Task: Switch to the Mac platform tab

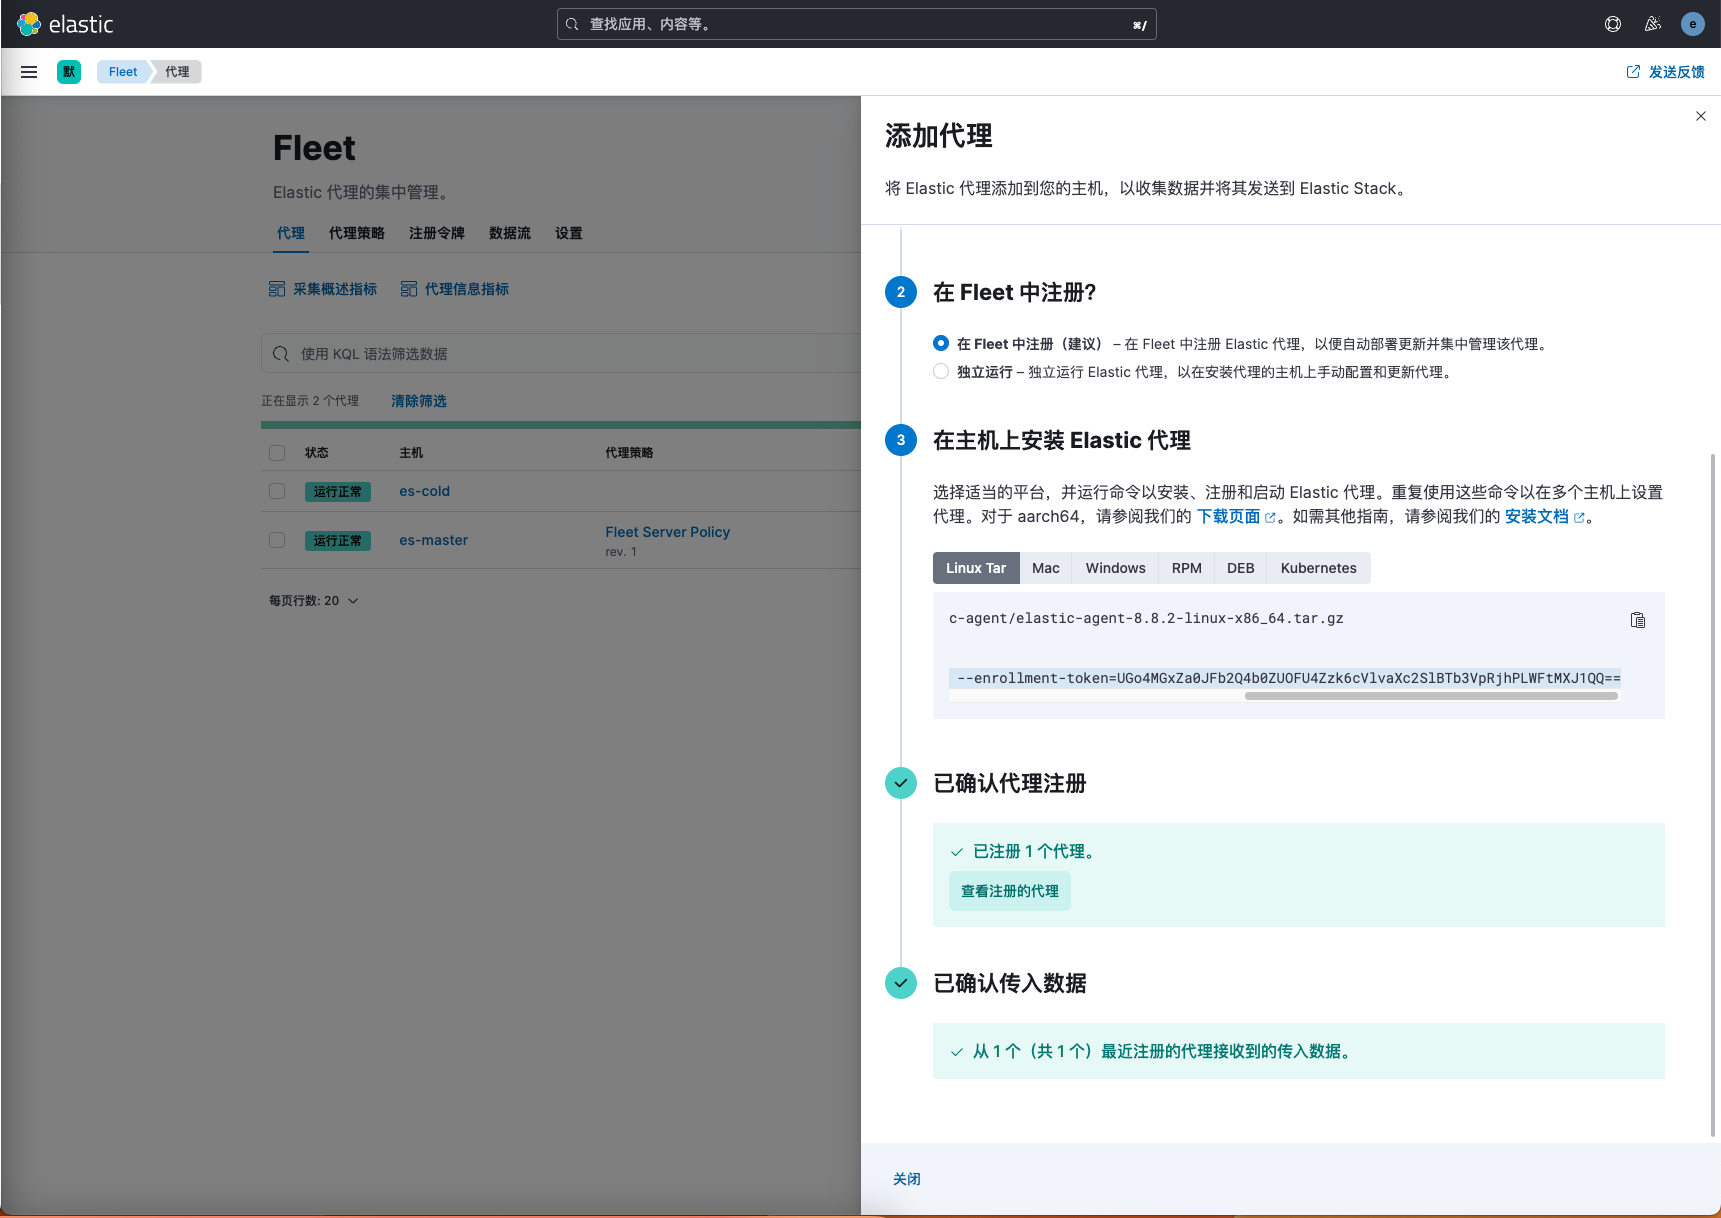Action: tap(1046, 568)
